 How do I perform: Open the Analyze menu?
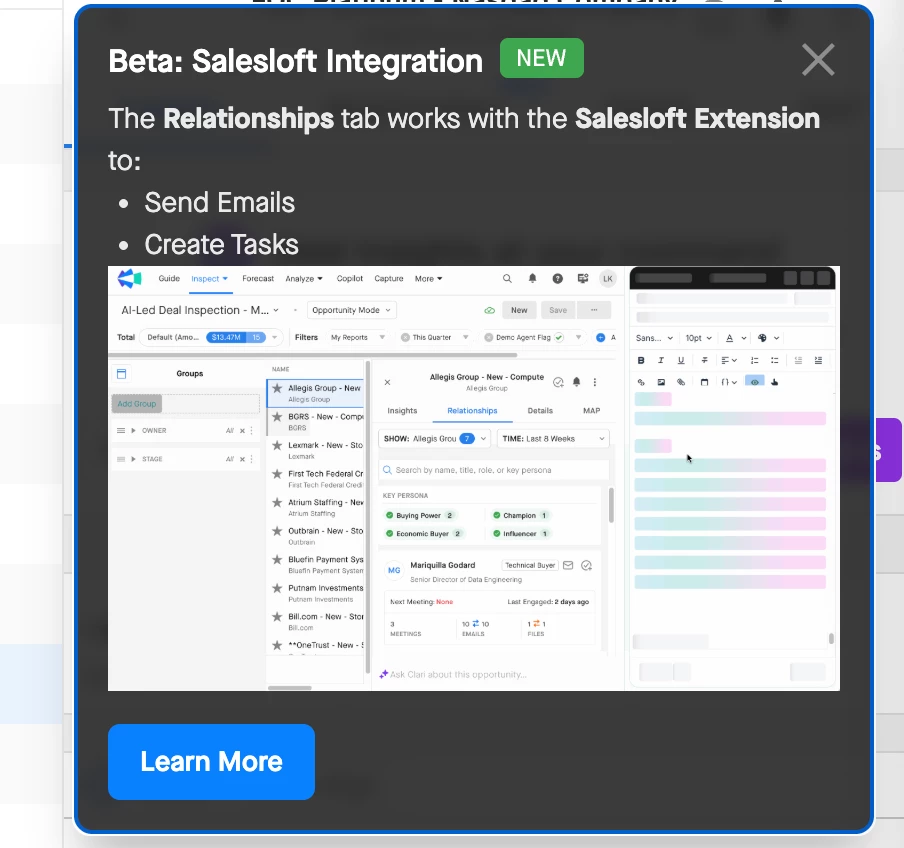304,278
